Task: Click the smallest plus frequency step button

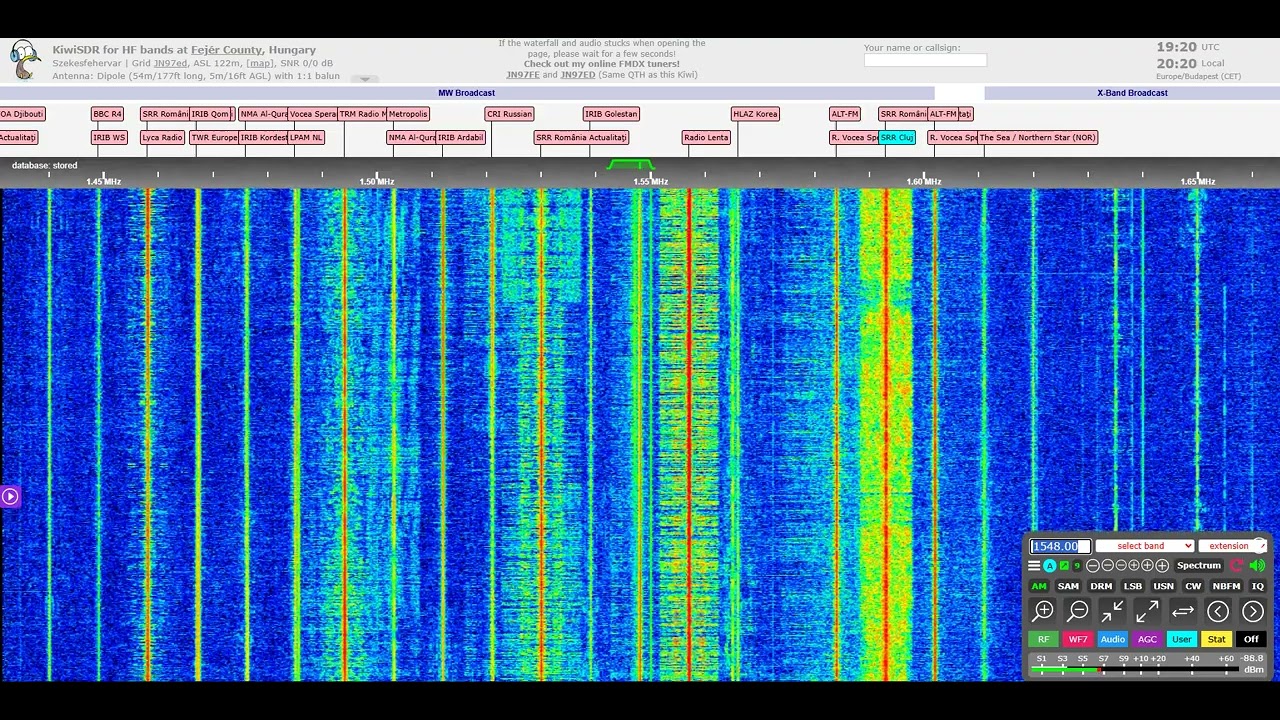Action: click(x=1134, y=566)
